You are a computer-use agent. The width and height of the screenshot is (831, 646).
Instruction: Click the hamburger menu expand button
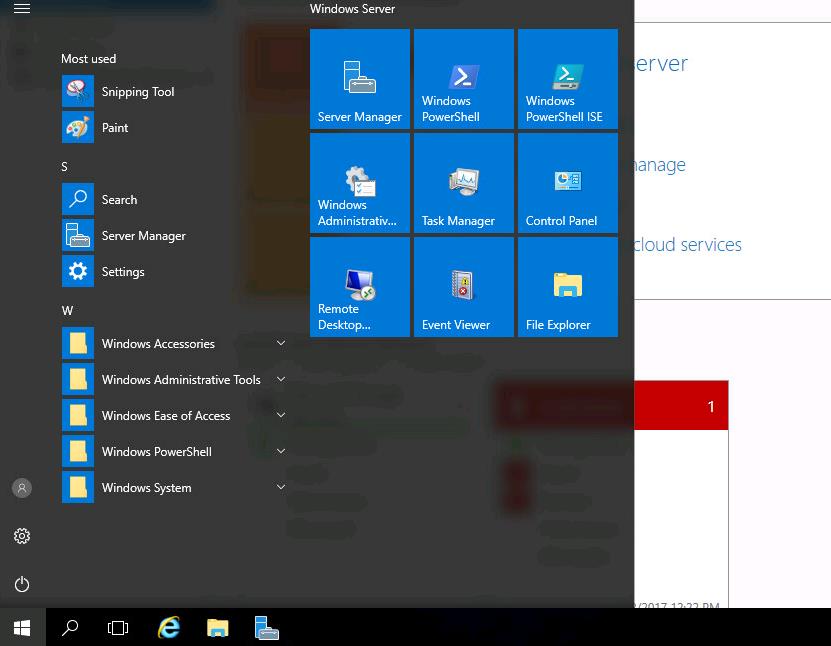click(22, 8)
